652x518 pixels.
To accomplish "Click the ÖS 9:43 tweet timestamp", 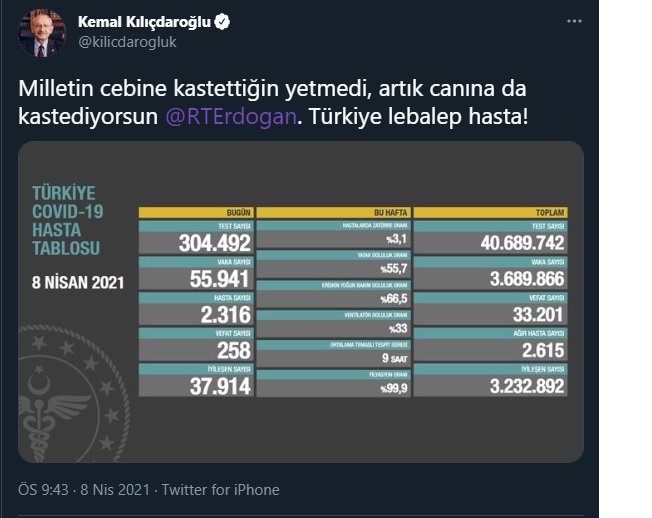I will click(x=43, y=490).
